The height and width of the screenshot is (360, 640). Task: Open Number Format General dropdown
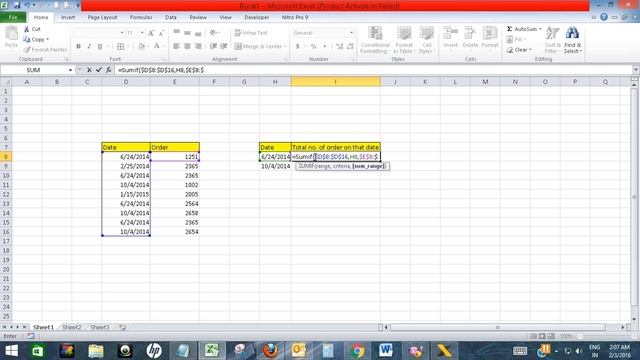tap(351, 33)
